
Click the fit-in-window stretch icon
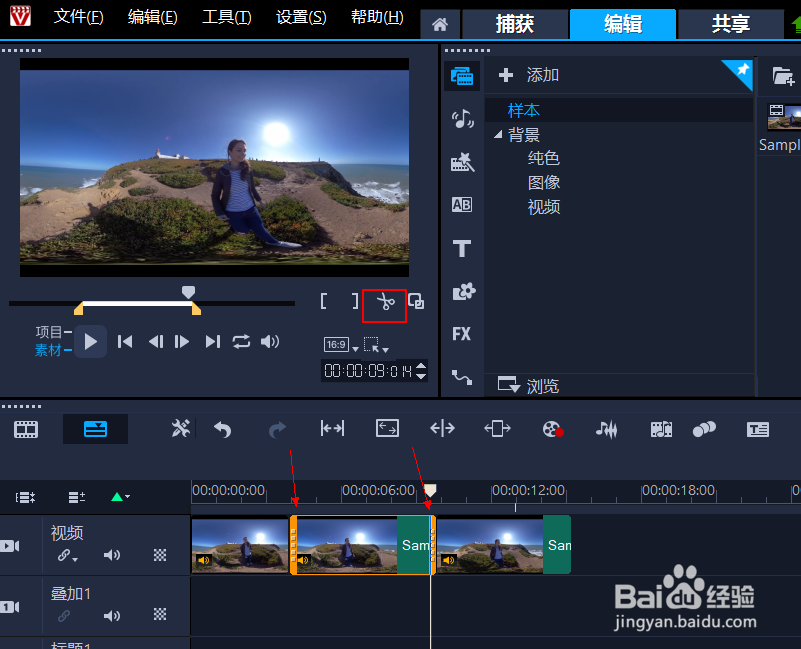pos(387,428)
